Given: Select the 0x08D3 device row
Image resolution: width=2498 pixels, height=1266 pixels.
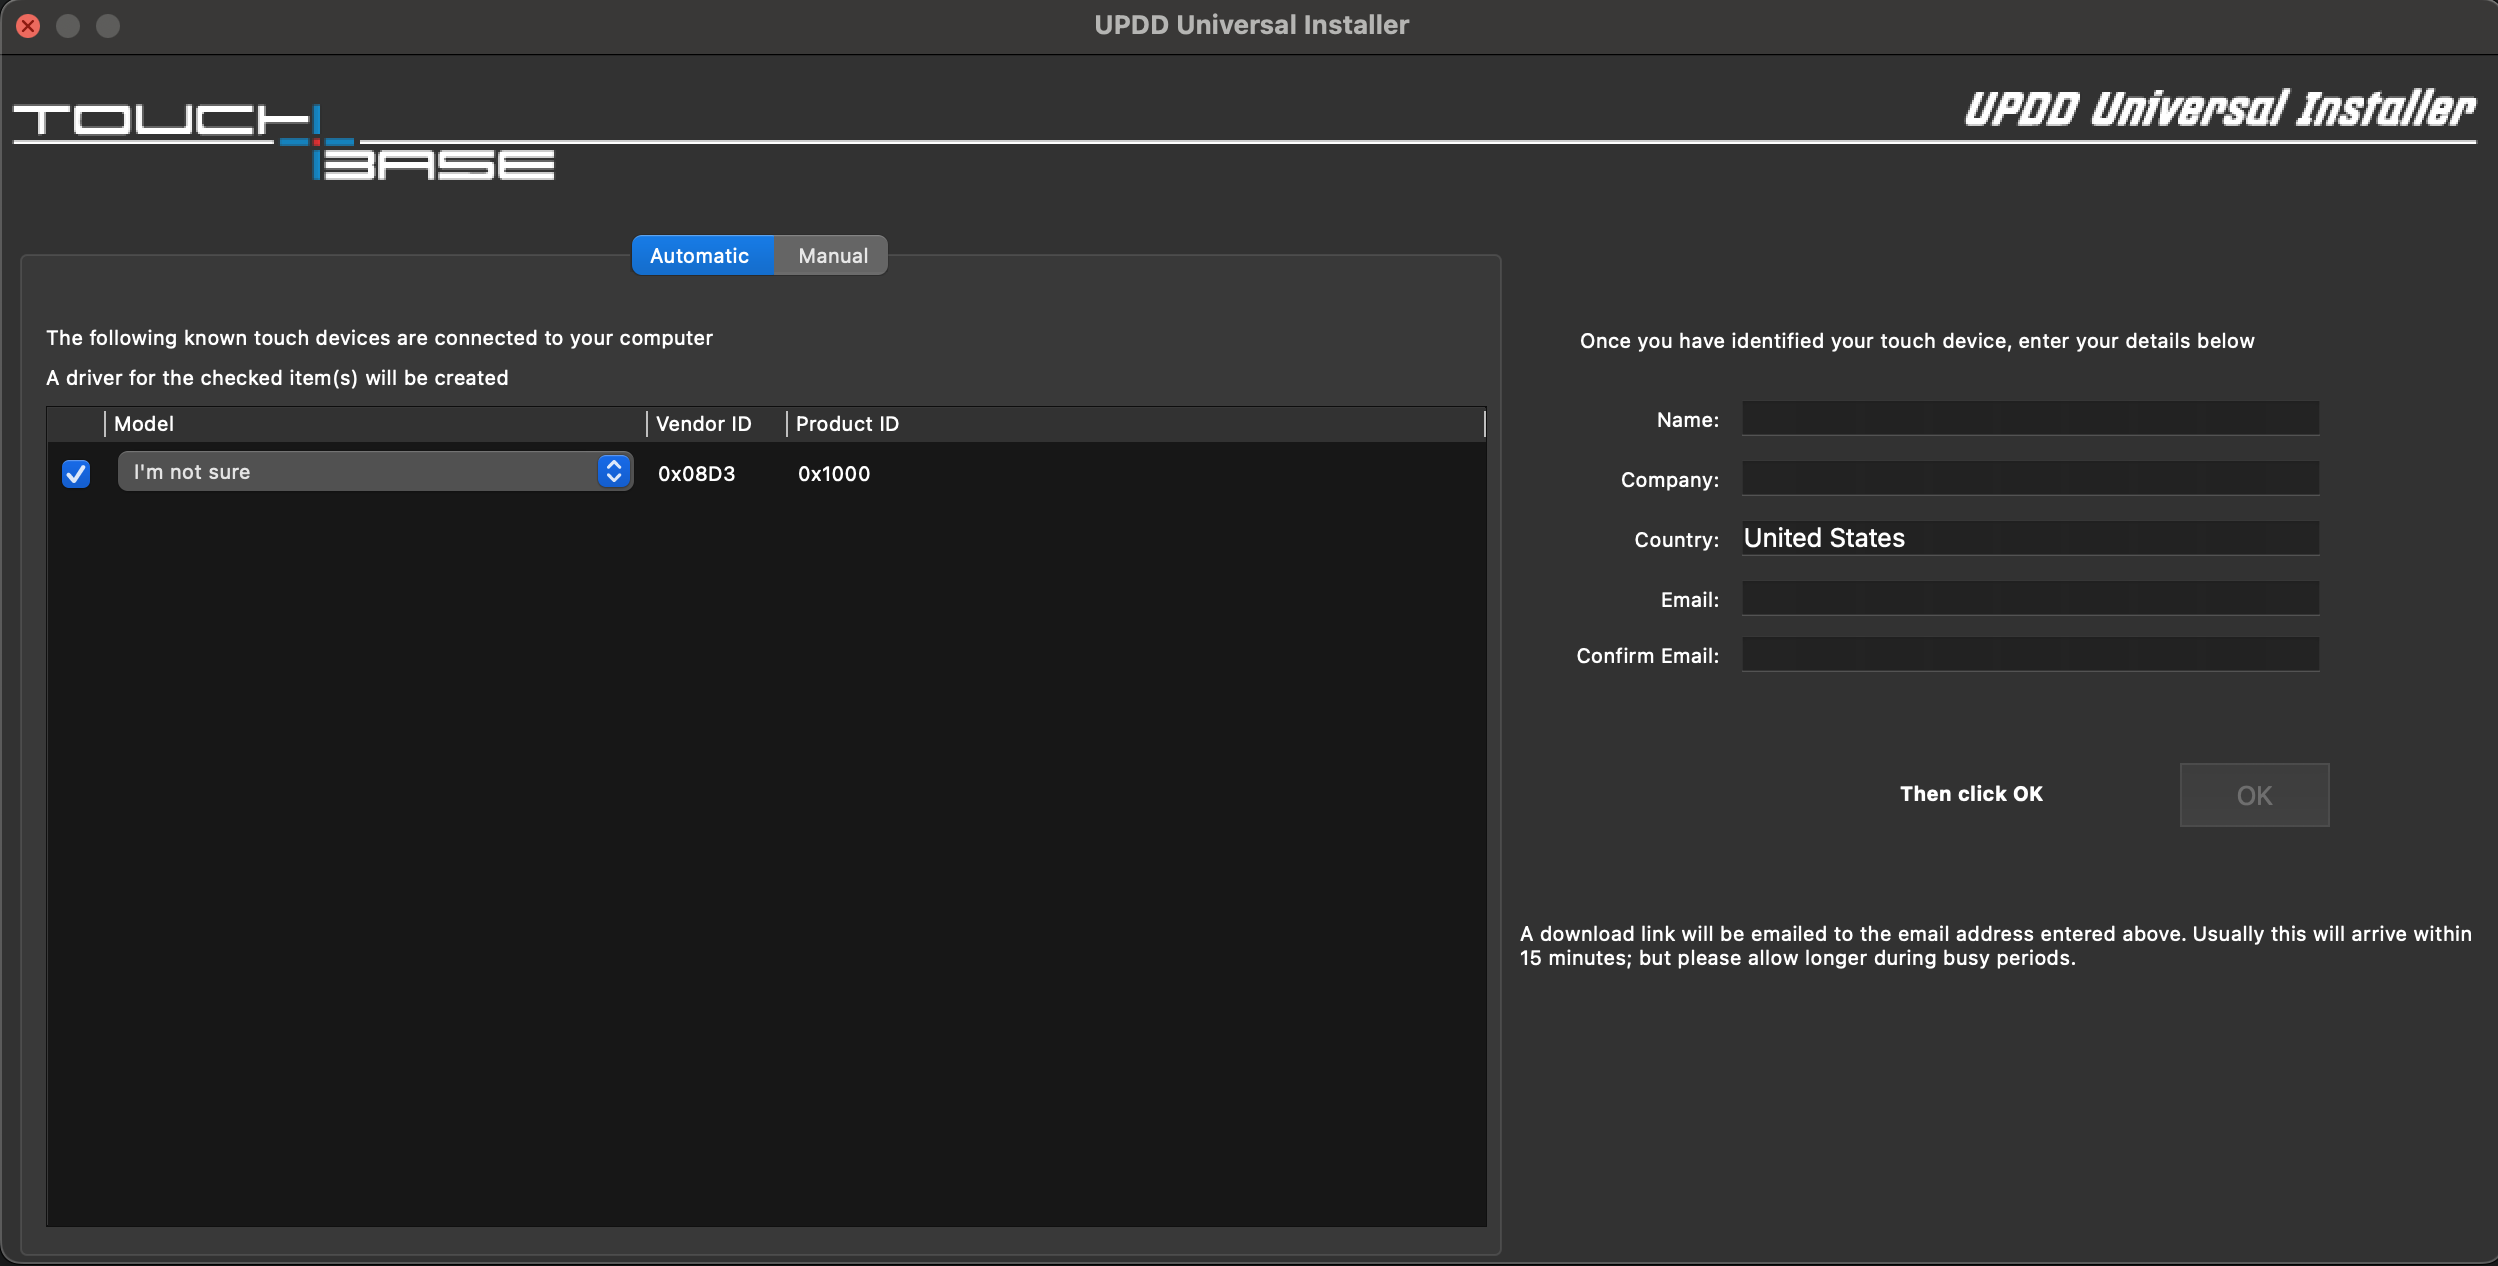Looking at the screenshot, I should [1100, 474].
